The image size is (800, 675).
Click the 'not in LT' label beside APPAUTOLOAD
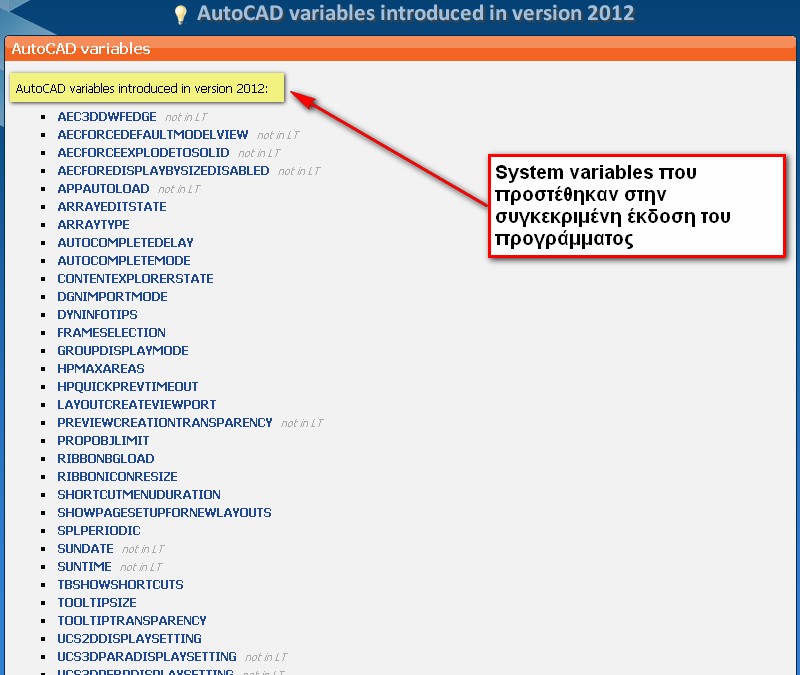point(179,189)
